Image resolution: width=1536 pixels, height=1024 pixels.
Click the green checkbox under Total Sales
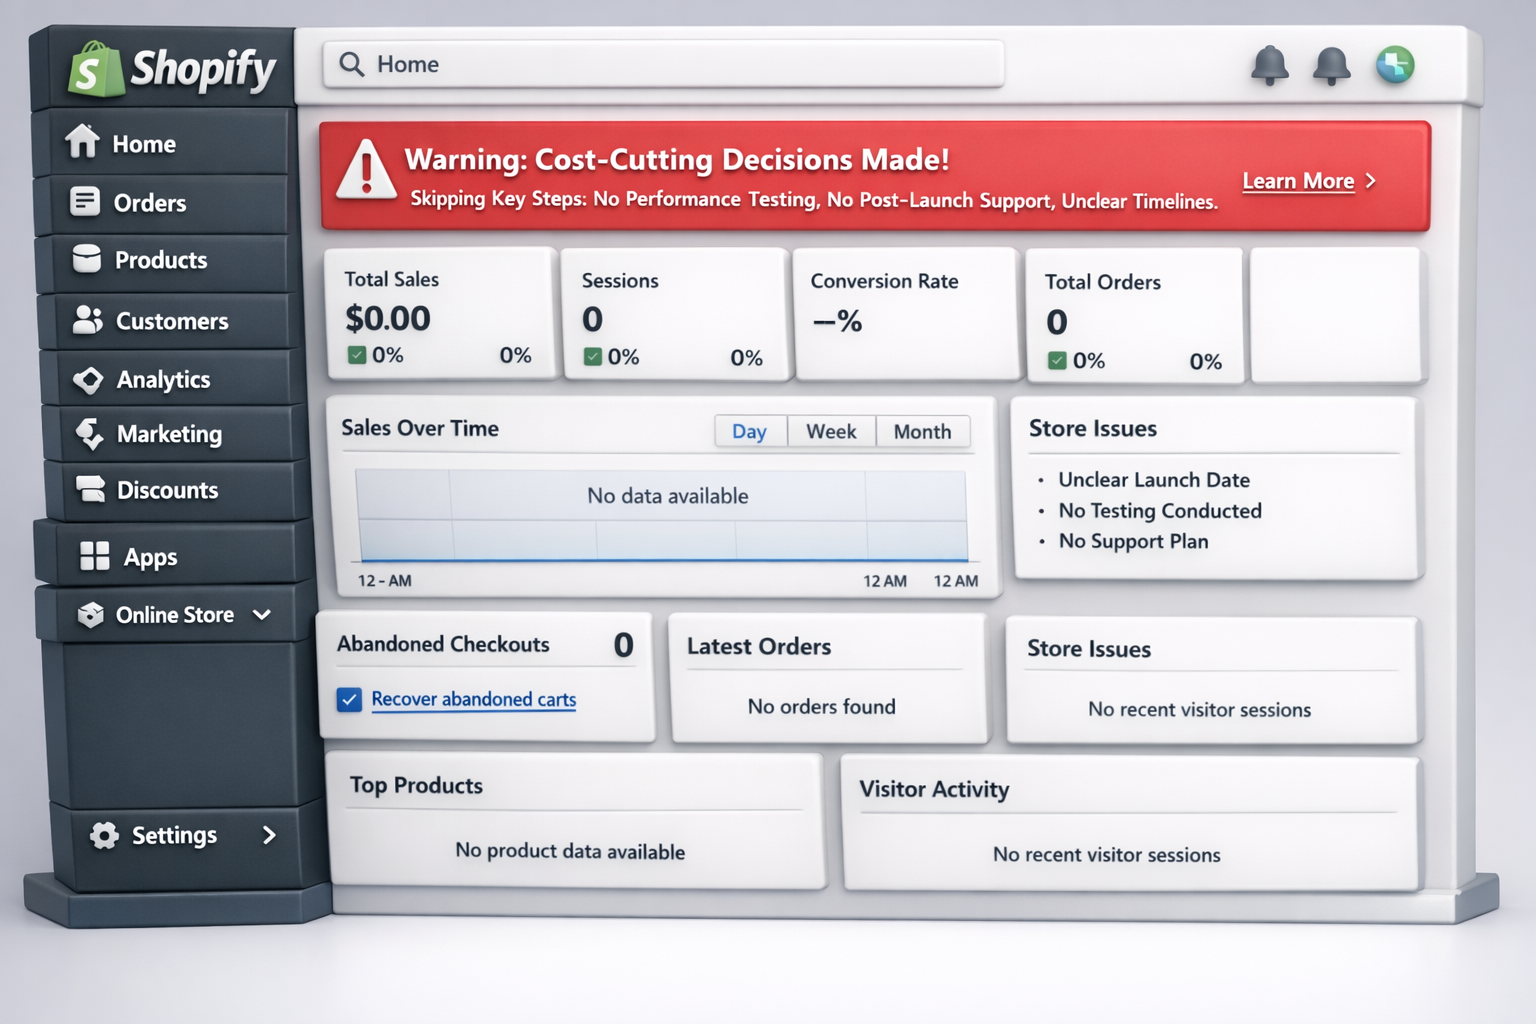357,355
